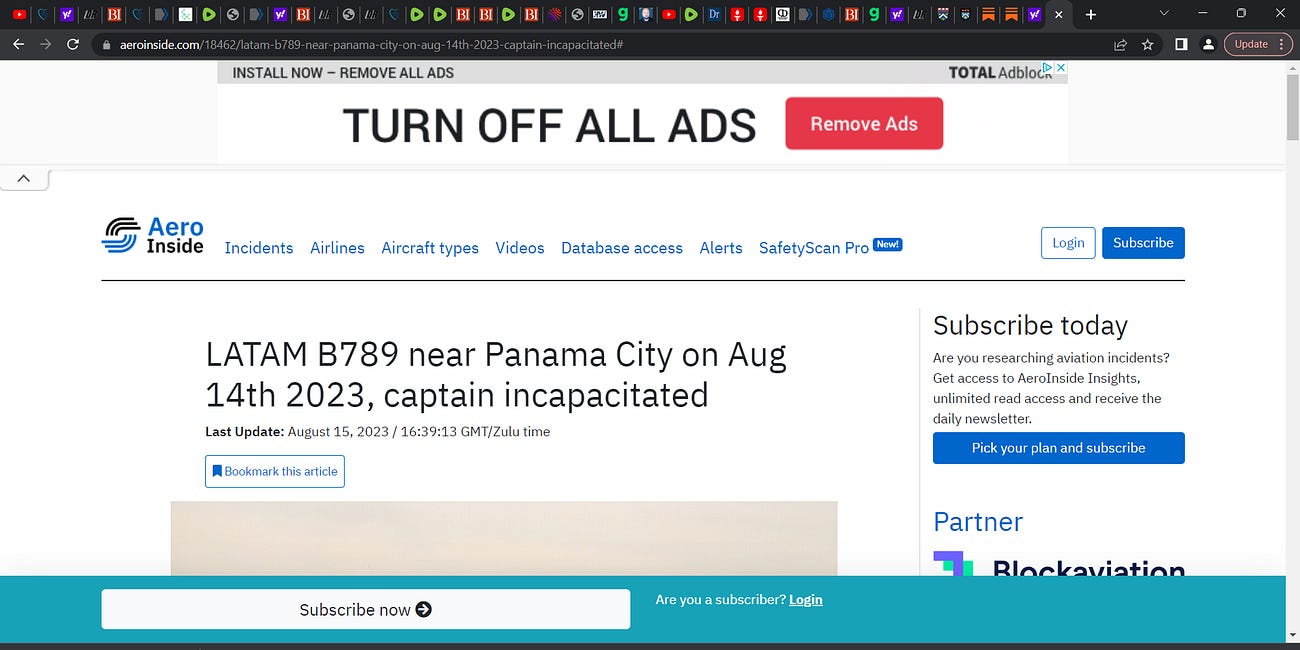Image resolution: width=1300 pixels, height=650 pixels.
Task: Click the AeroInside logo
Action: tap(152, 236)
